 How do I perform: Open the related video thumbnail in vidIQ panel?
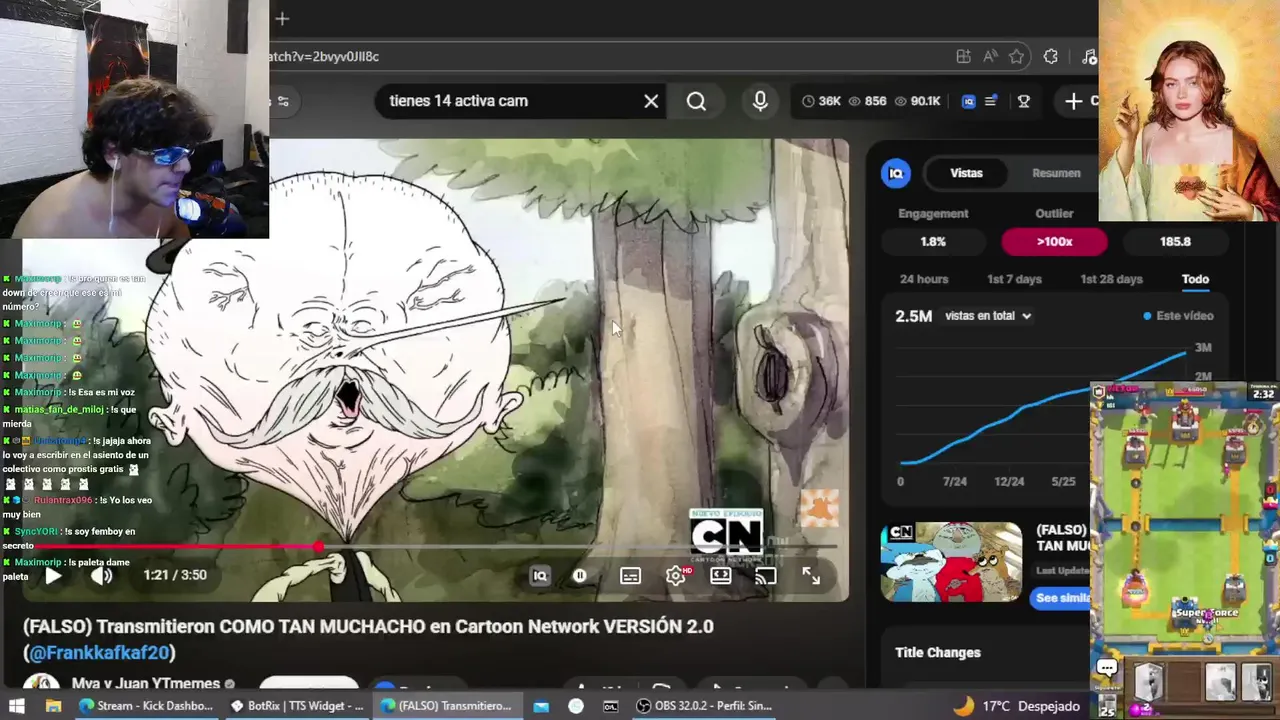click(951, 561)
